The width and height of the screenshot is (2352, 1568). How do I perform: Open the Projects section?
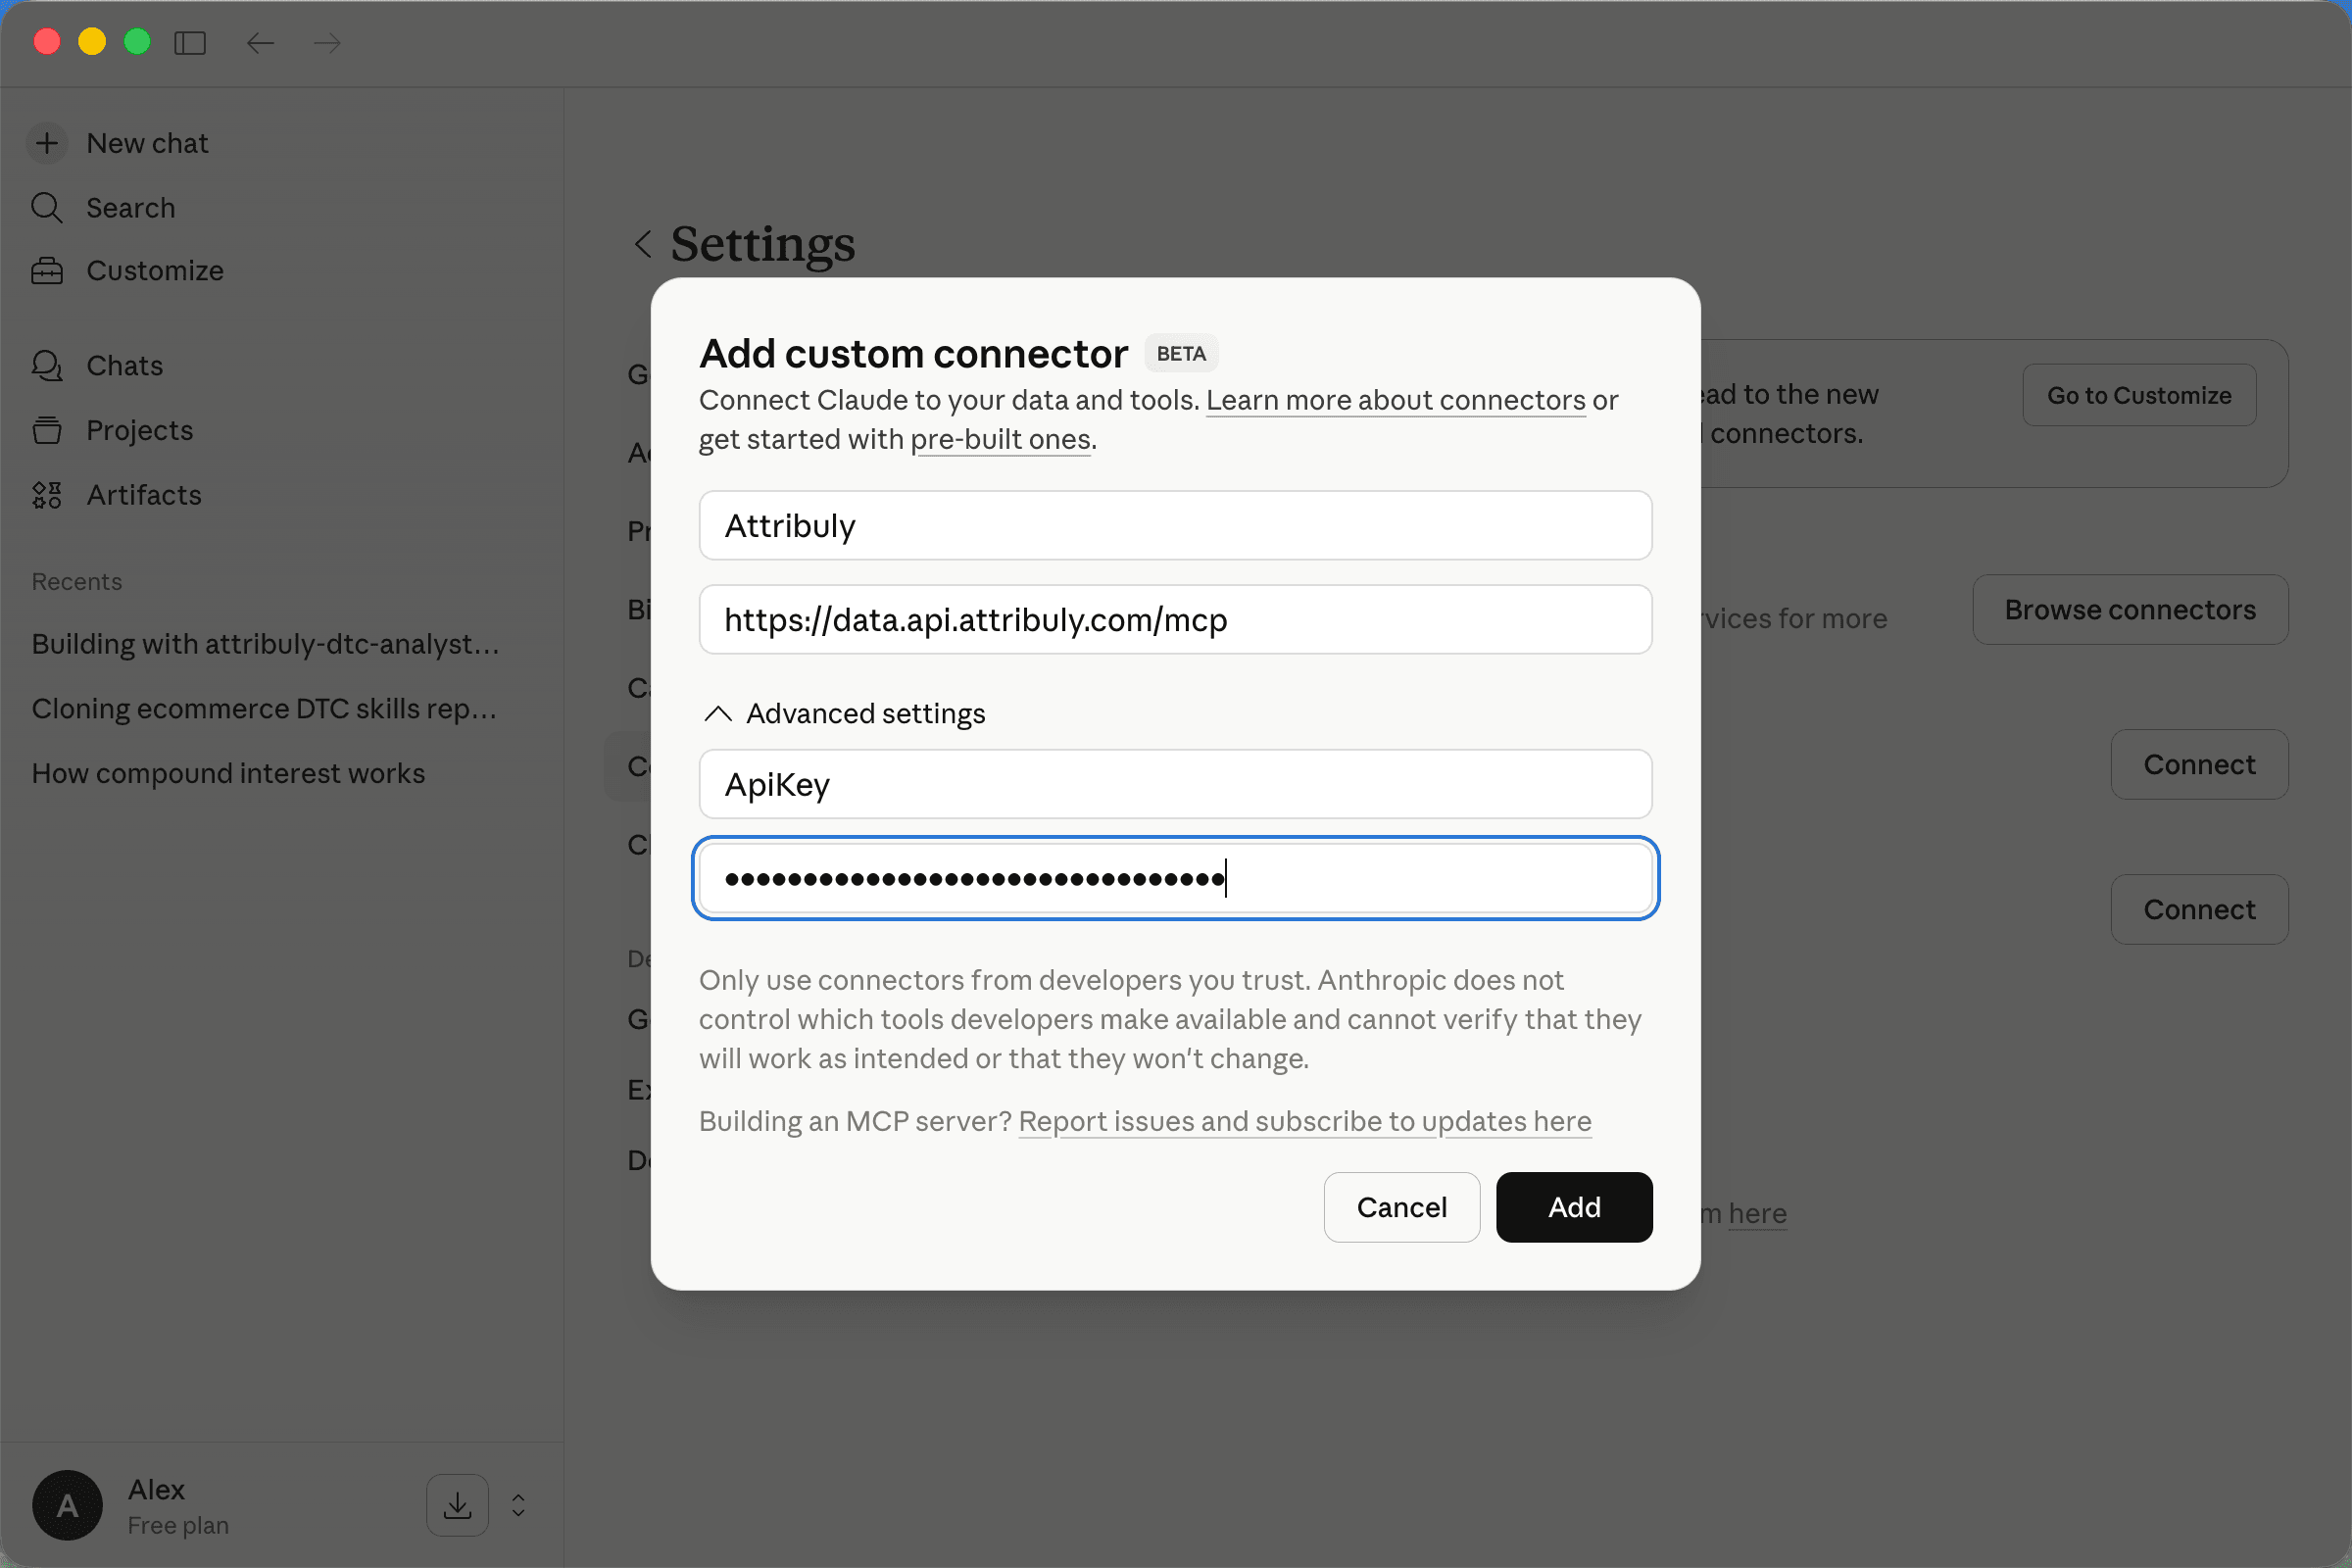coord(139,430)
